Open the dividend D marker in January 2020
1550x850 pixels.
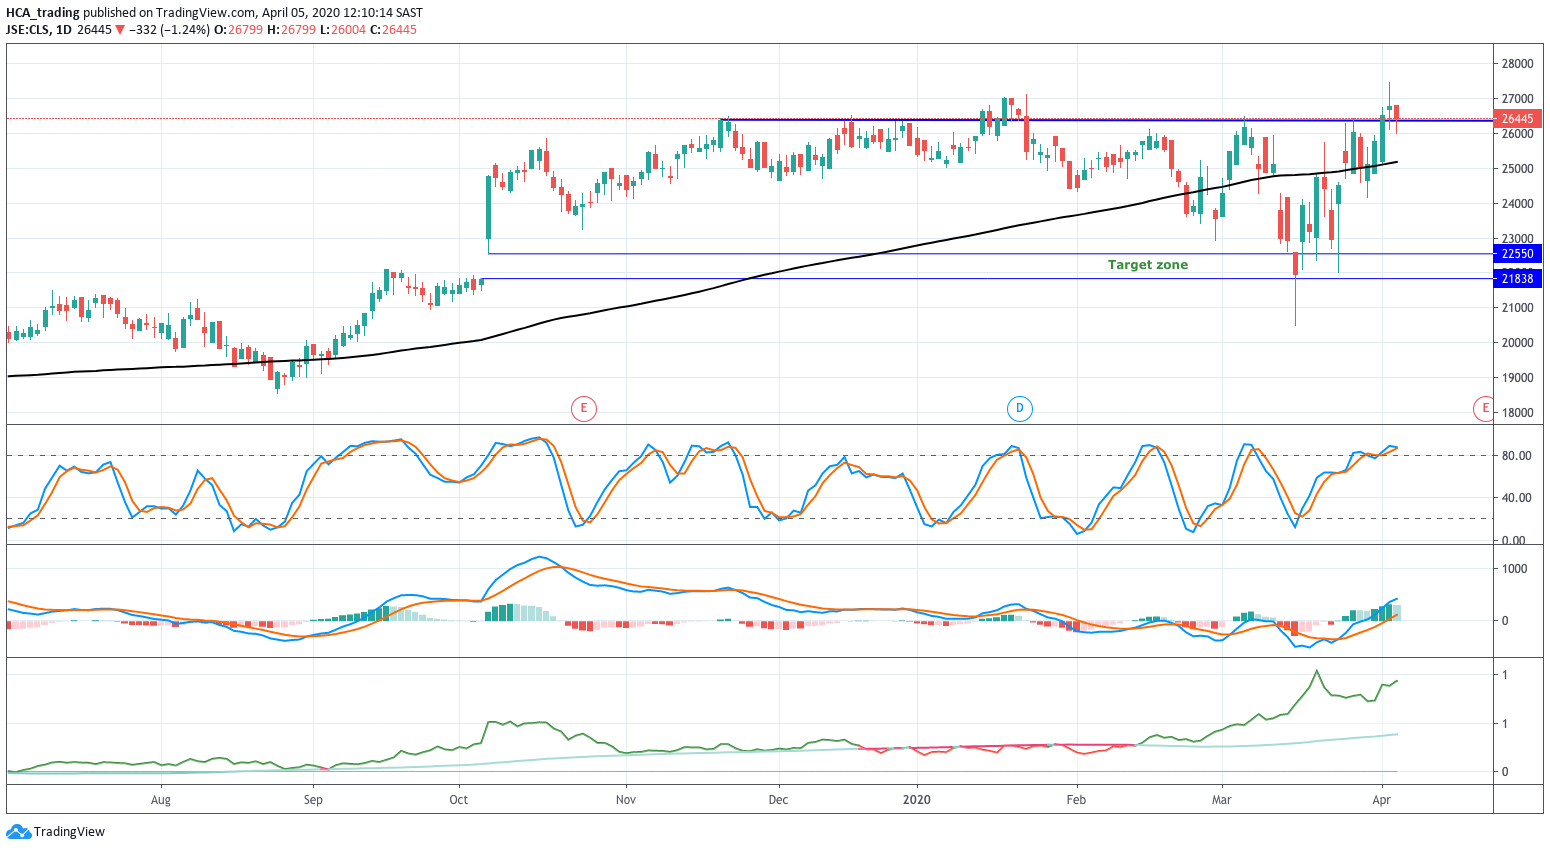pos(1019,408)
